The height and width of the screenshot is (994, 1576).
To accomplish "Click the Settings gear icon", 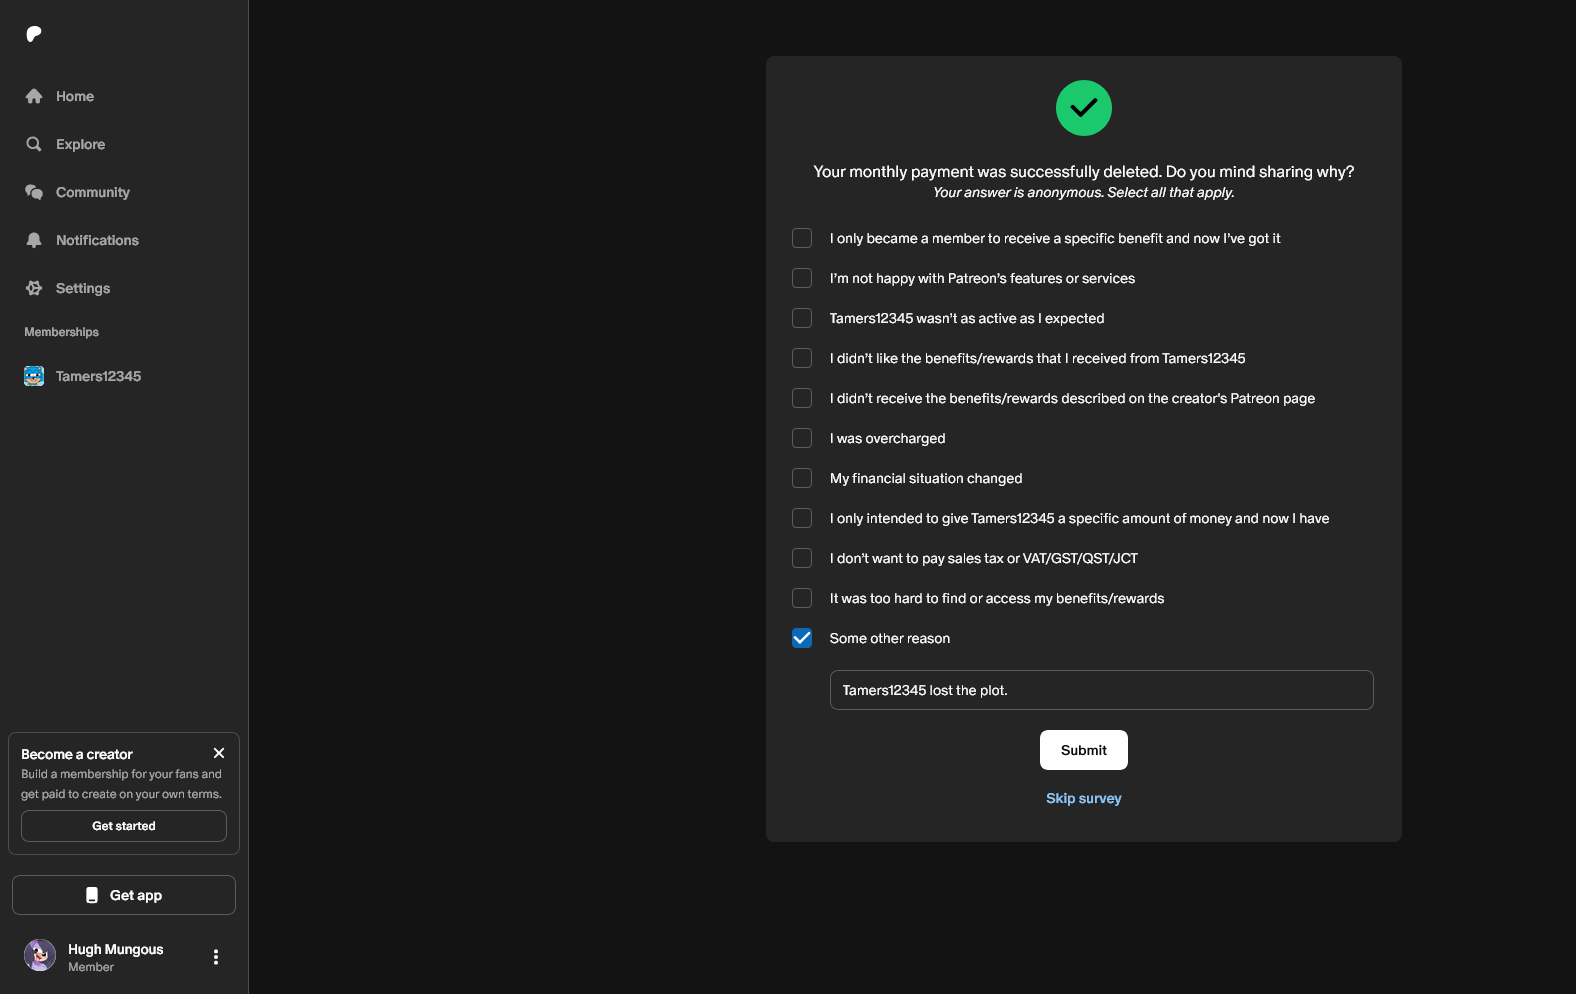I will (34, 288).
